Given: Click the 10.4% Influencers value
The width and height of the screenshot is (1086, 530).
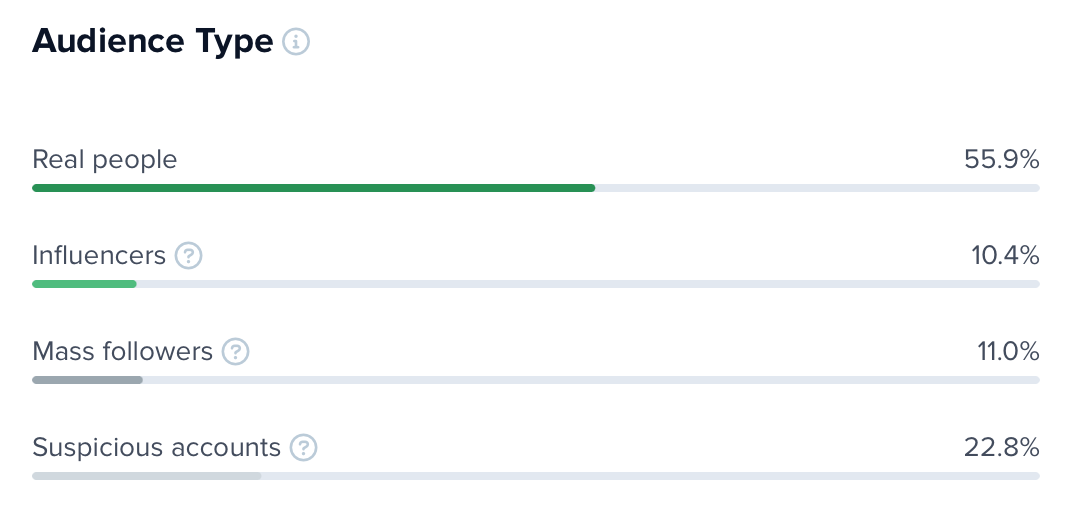Looking at the screenshot, I should [1005, 256].
